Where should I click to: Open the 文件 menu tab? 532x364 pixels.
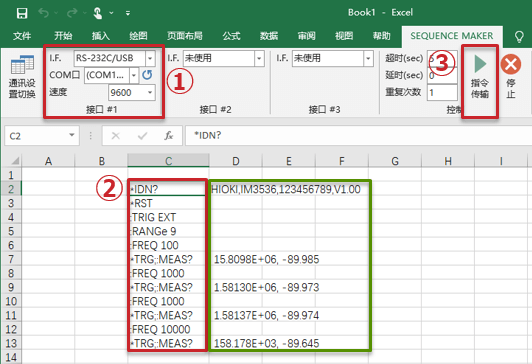[x=22, y=36]
